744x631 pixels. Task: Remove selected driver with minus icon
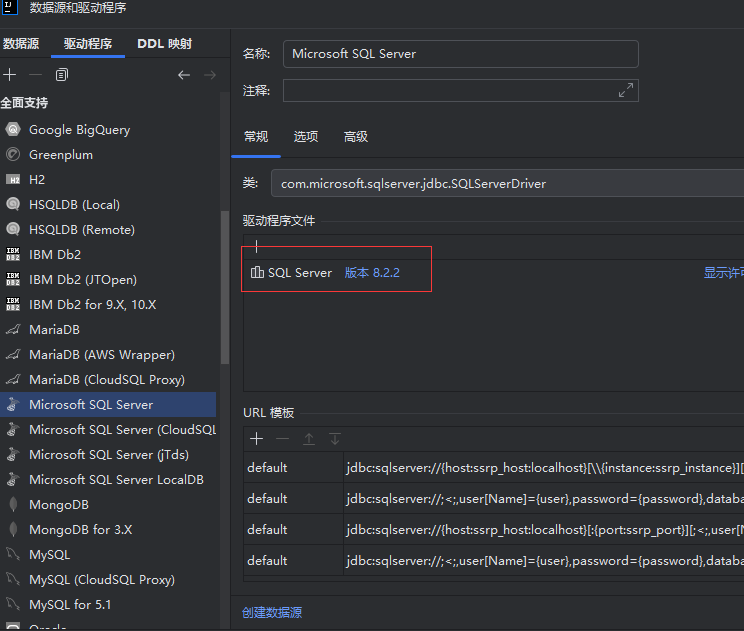coord(36,74)
